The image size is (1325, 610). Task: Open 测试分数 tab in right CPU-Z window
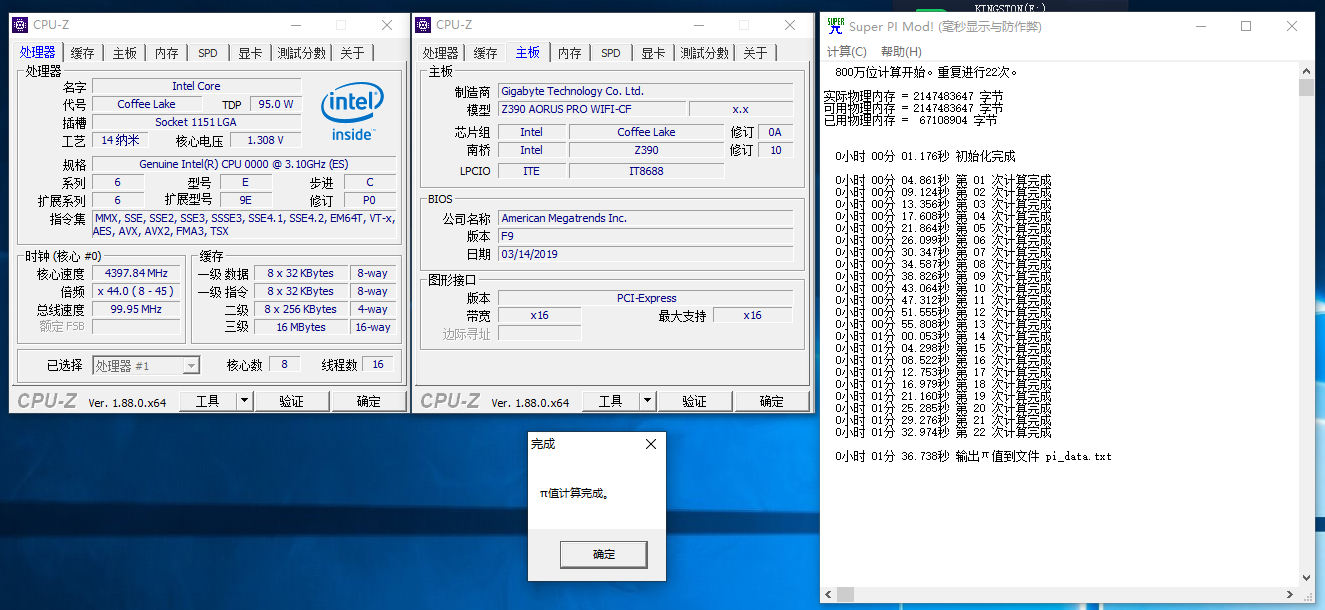(x=705, y=53)
